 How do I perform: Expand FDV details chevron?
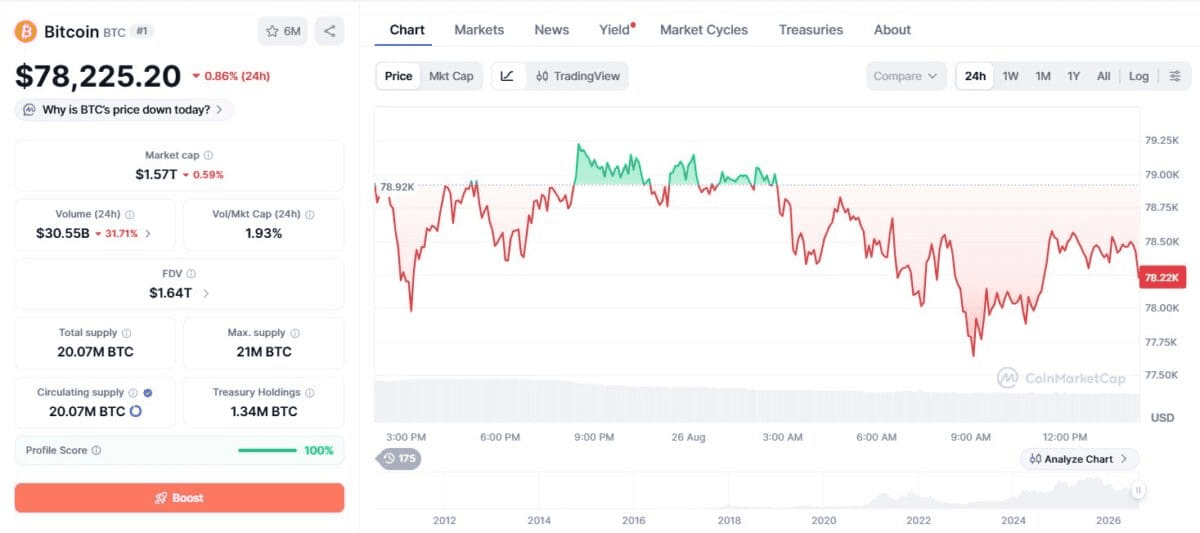pyautogui.click(x=206, y=293)
